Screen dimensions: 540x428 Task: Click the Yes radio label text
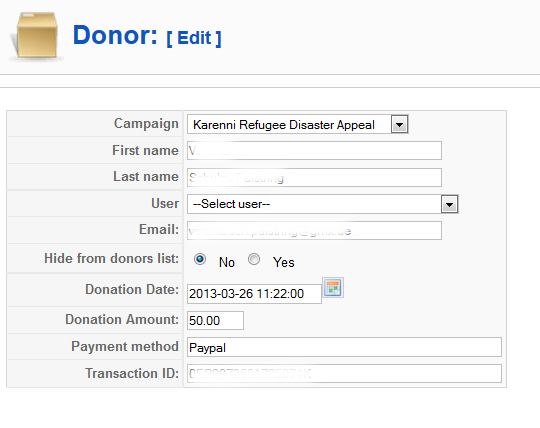[283, 262]
